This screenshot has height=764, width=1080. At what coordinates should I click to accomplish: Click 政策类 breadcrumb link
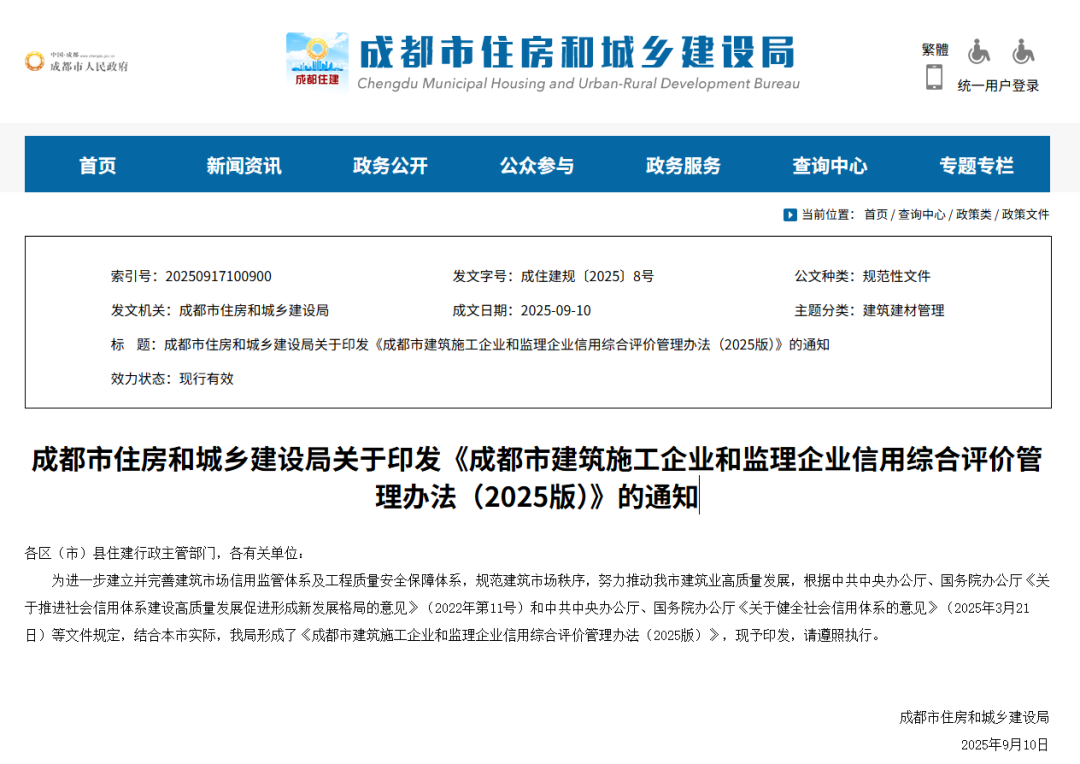pyautogui.click(x=973, y=214)
